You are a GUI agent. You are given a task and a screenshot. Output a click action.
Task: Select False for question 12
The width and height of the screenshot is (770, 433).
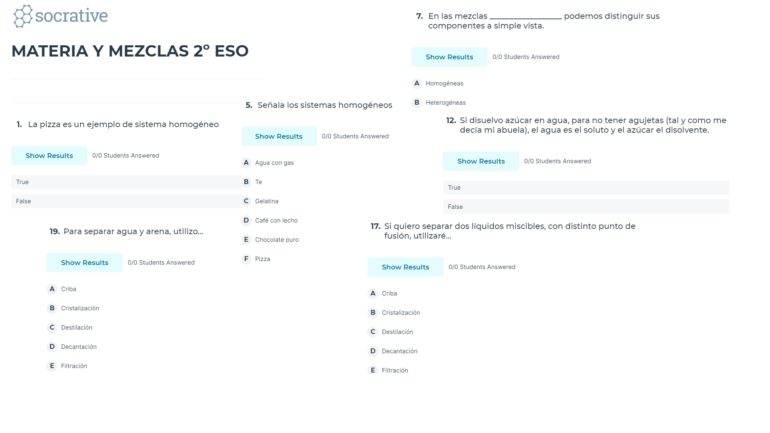(x=586, y=207)
